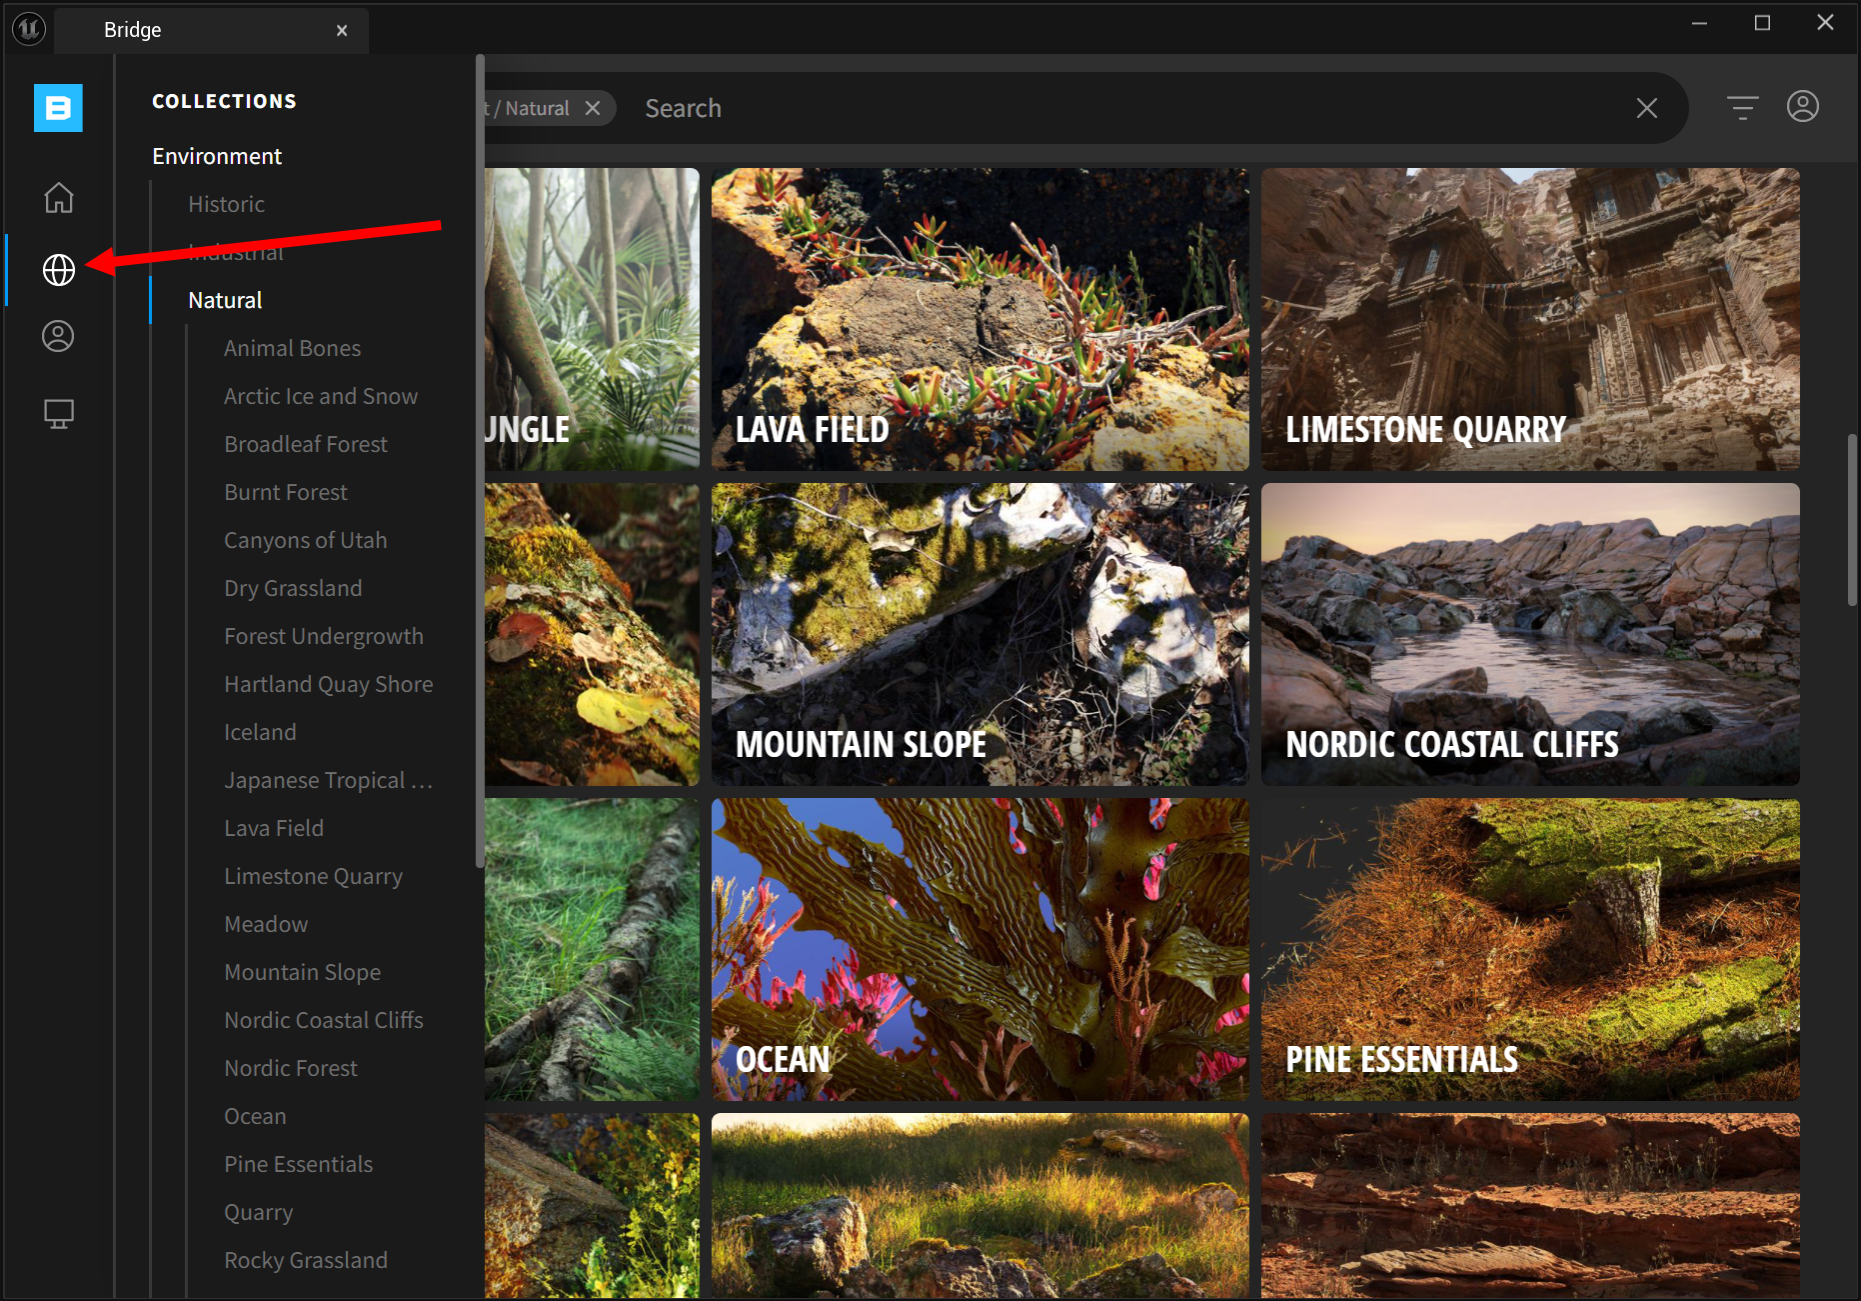Screen dimensions: 1861x1301
Task: Minimize the Bridge window
Action: click(x=1699, y=23)
